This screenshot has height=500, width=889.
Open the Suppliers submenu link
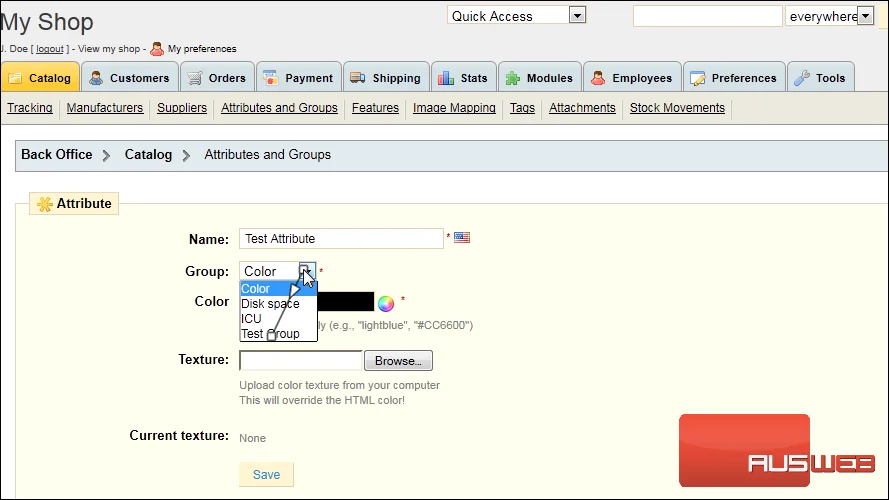point(182,108)
